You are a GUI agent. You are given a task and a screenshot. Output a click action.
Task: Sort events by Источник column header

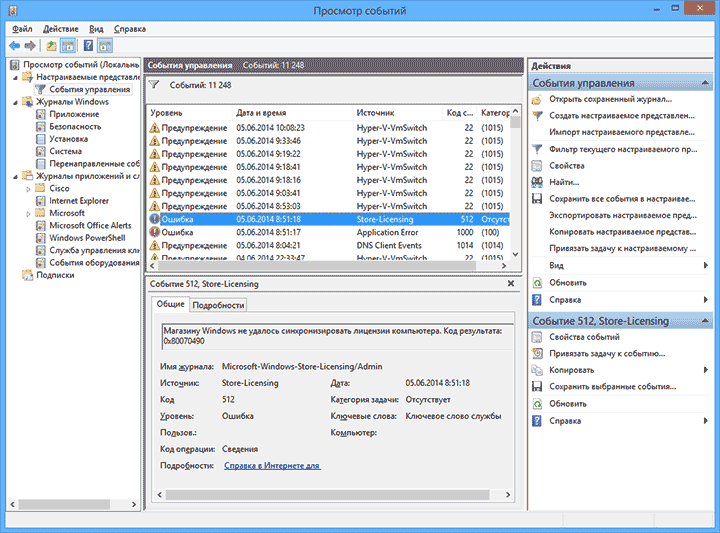(398, 113)
